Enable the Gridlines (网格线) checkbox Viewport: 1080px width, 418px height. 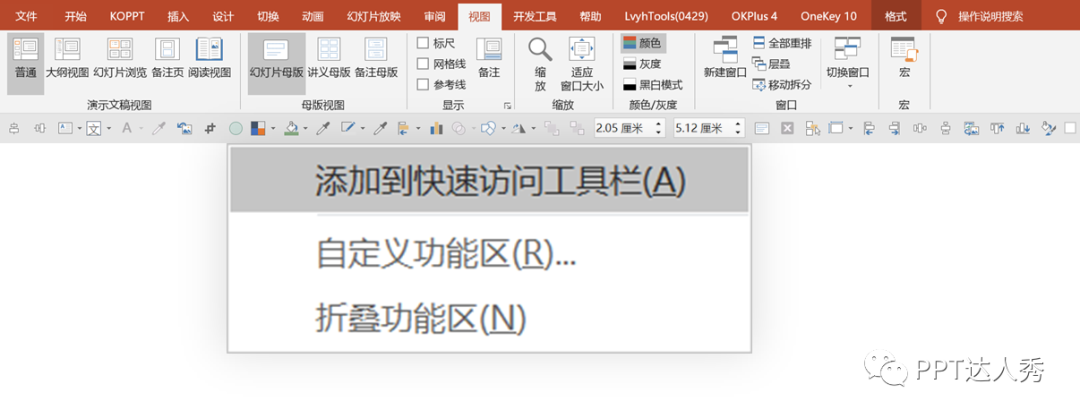tap(423, 63)
